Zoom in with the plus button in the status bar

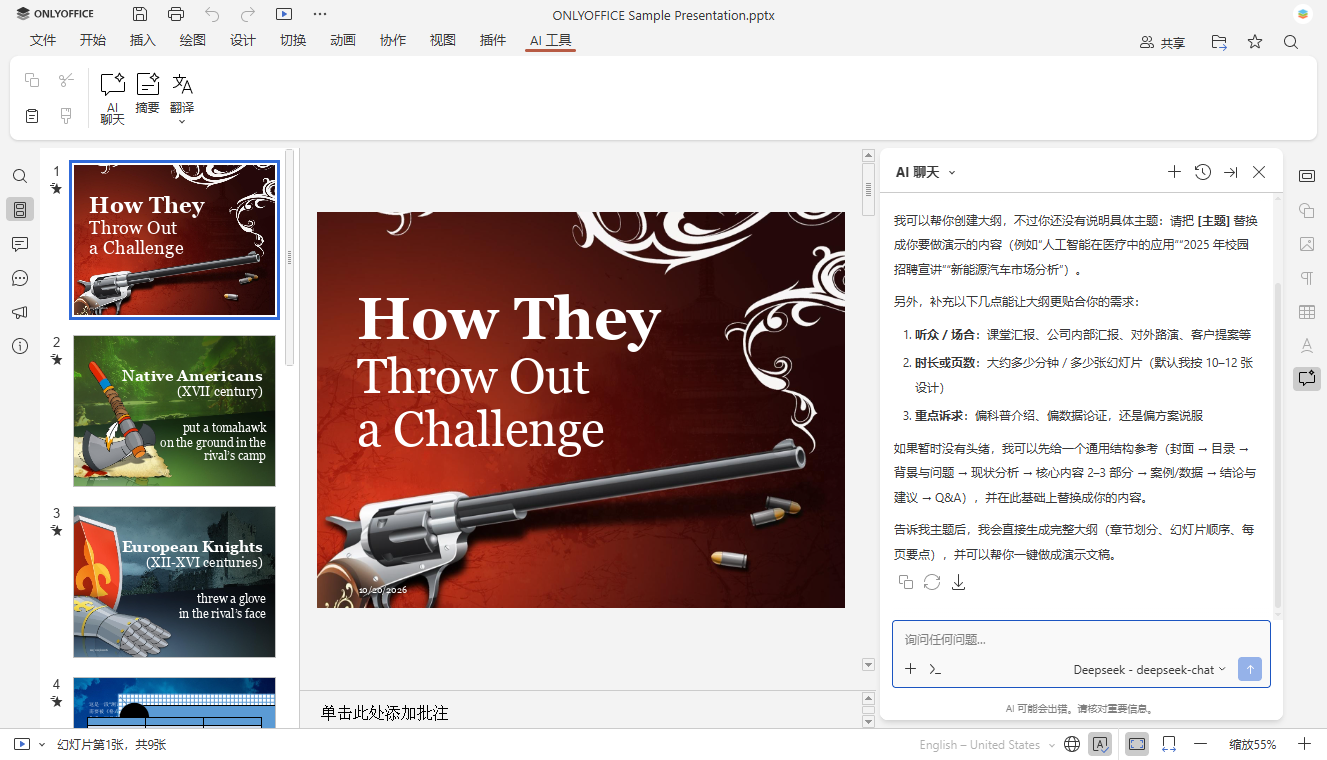coord(1304,744)
